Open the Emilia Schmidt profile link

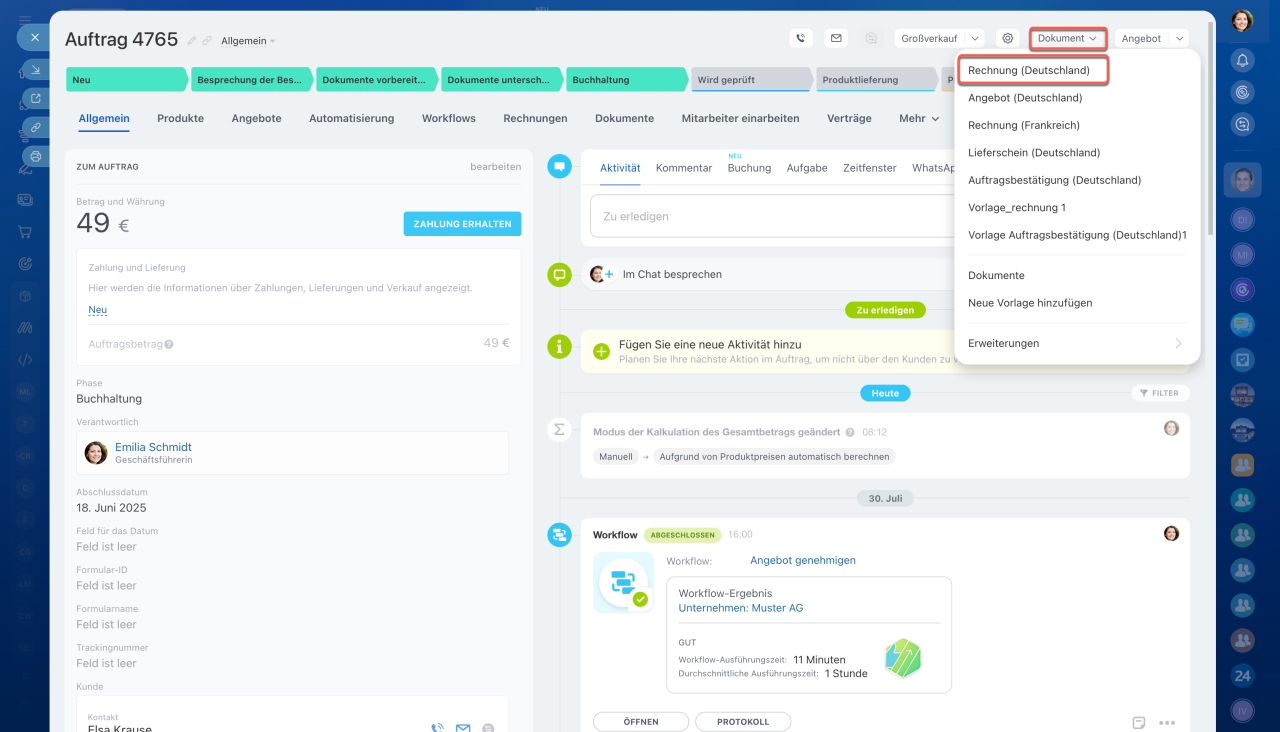pyautogui.click(x=153, y=447)
